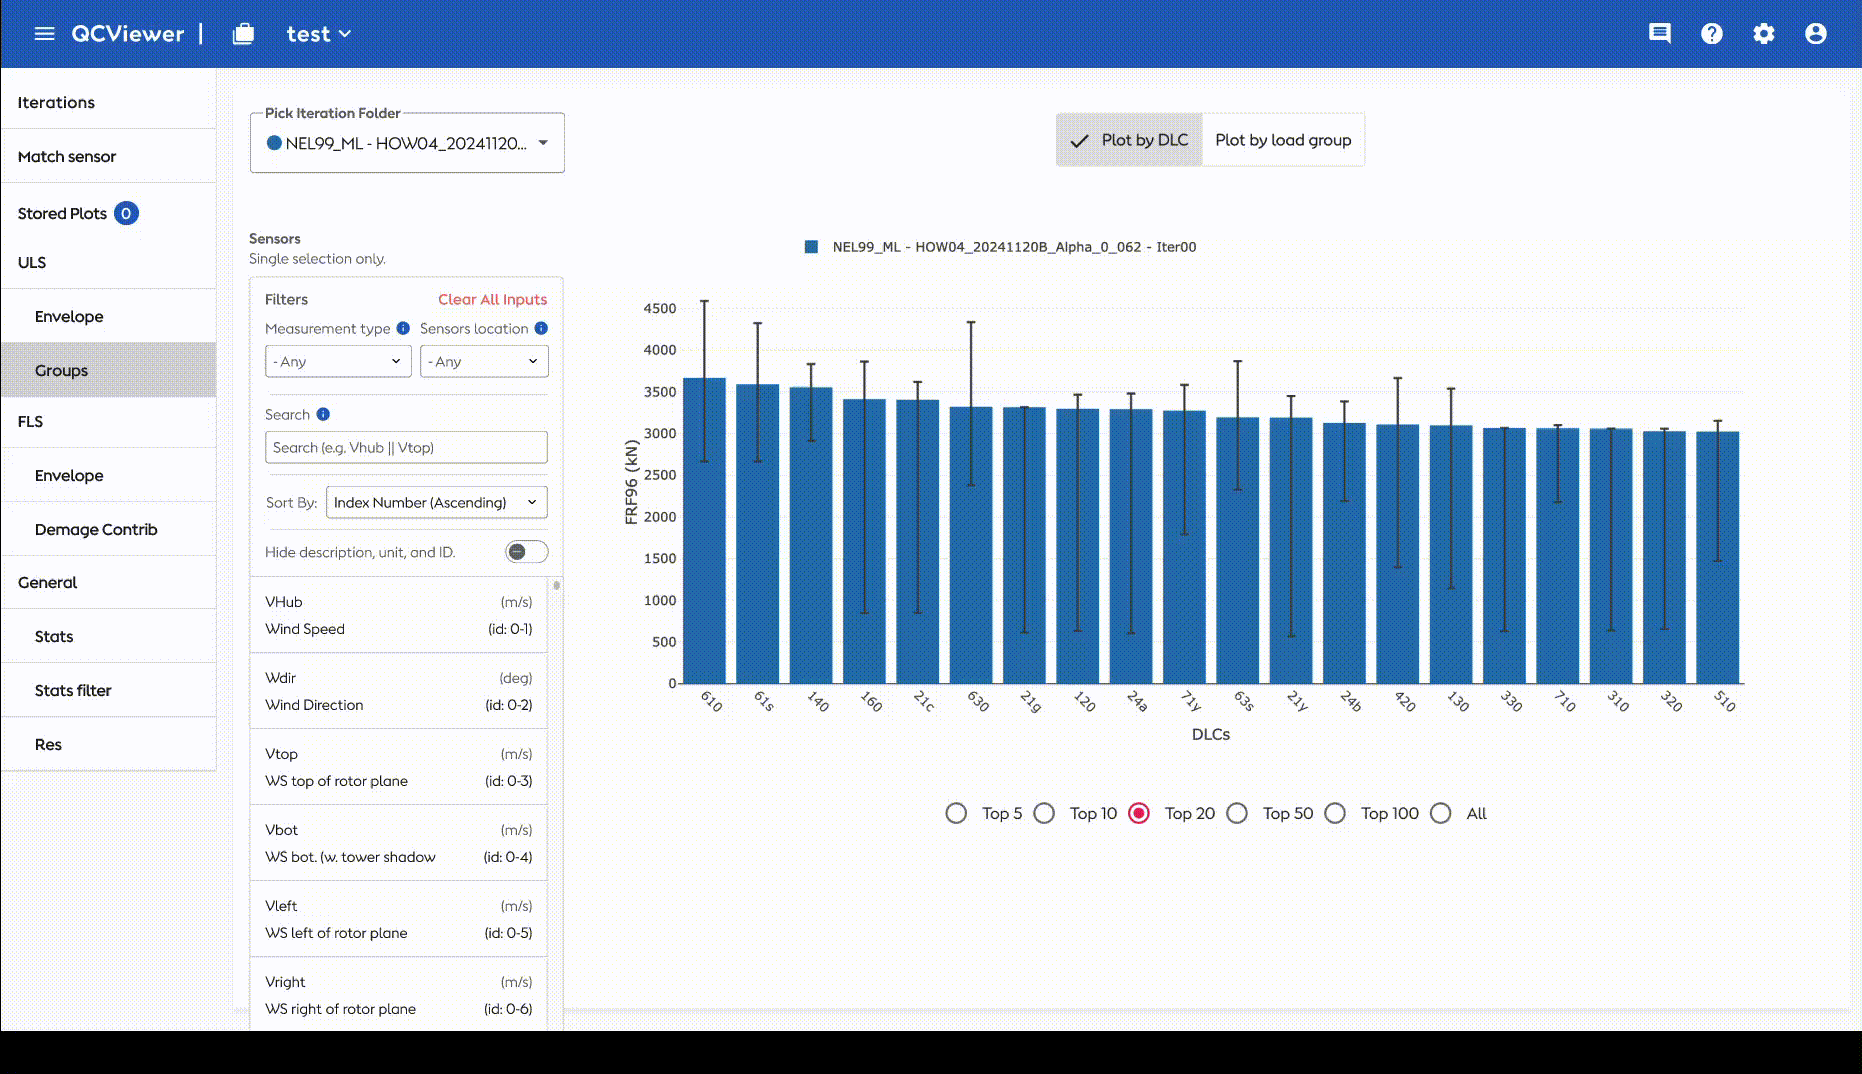Switch to Plot by load group
The width and height of the screenshot is (1862, 1074).
(x=1283, y=140)
